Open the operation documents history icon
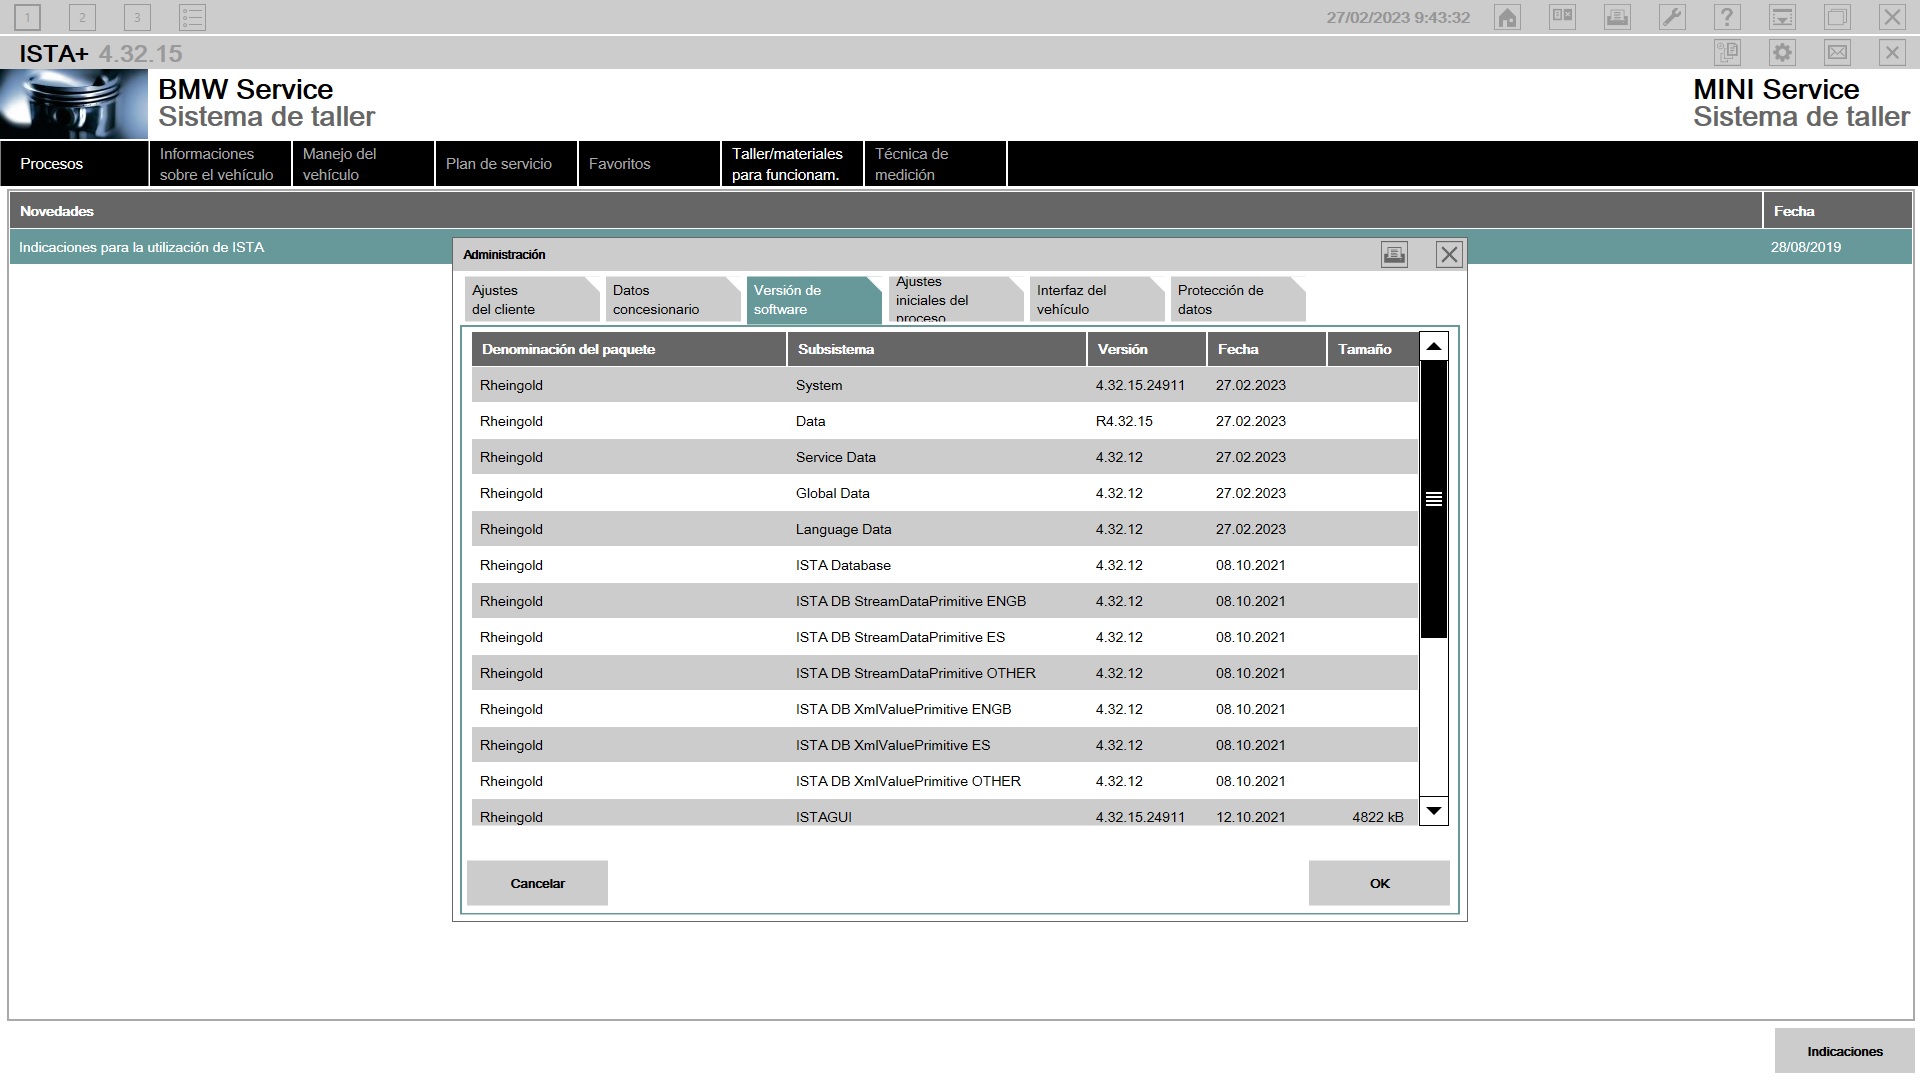 (1727, 53)
